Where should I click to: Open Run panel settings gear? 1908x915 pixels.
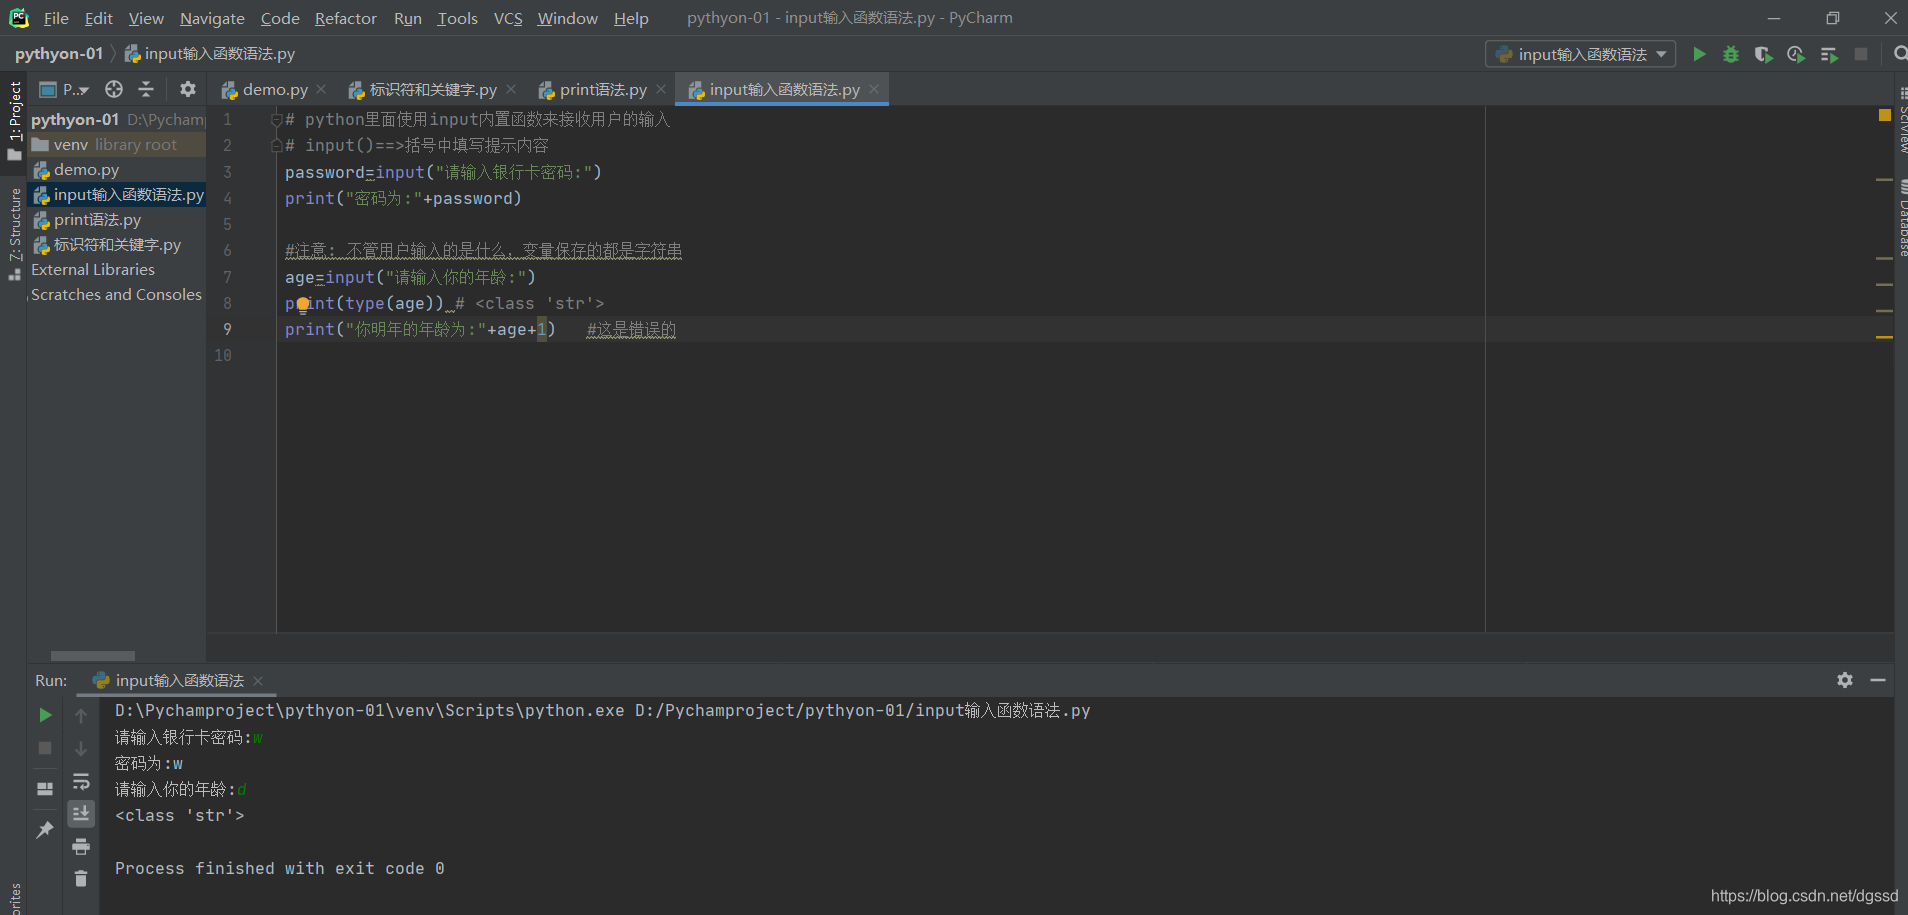click(1845, 680)
